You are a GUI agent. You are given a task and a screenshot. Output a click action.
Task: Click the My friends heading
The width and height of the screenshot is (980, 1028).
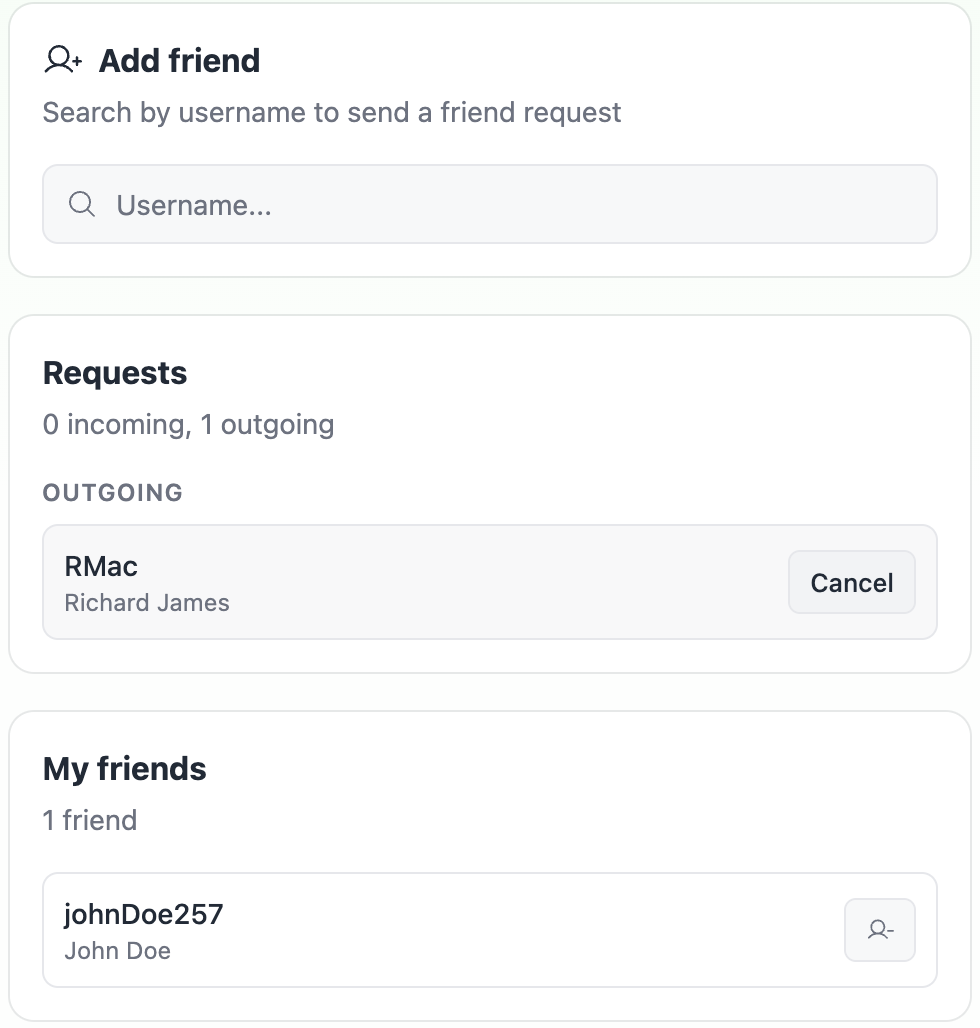point(124,769)
